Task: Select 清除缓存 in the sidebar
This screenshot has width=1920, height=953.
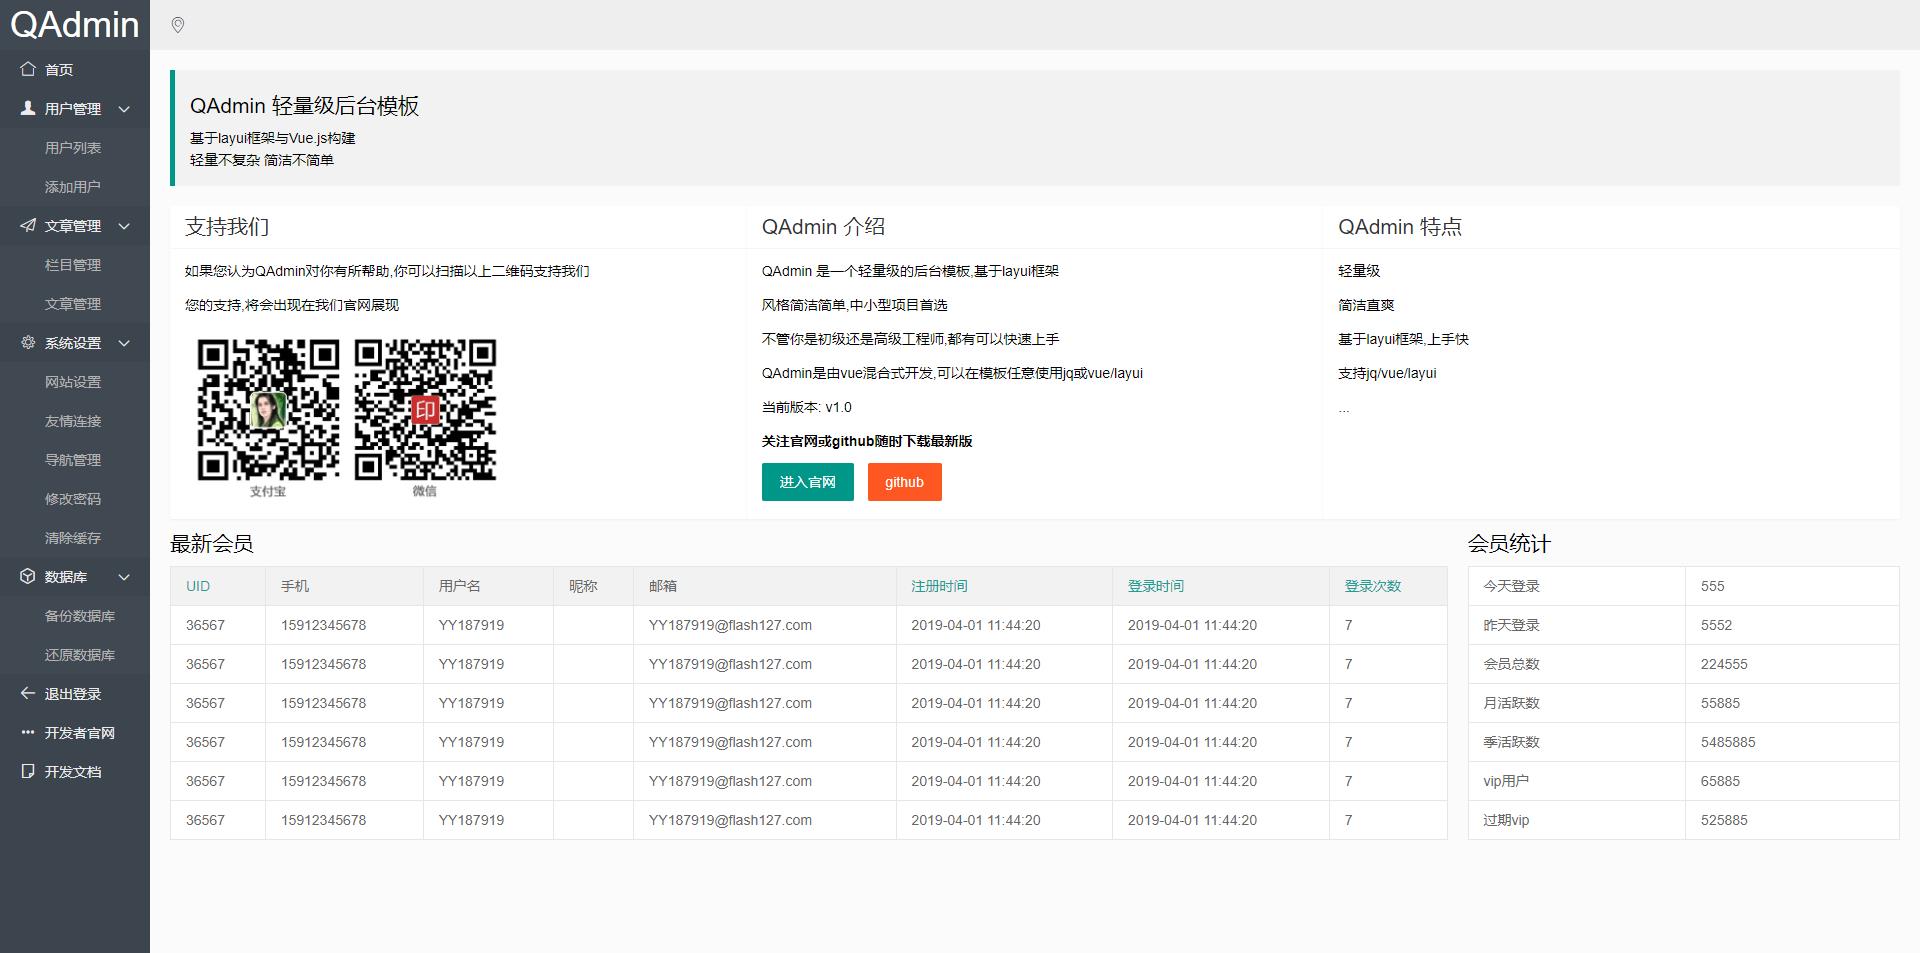Action: [x=73, y=538]
